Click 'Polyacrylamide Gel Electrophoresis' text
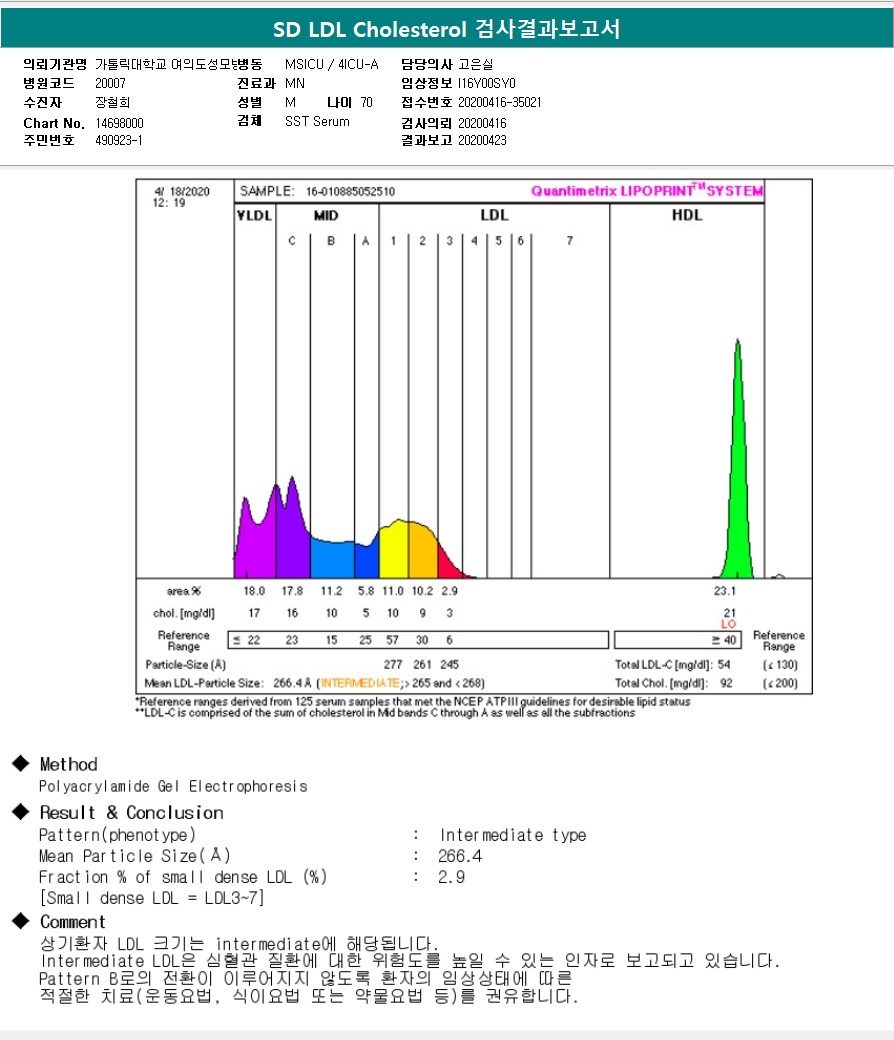Screen dimensions: 894x1040 (173, 787)
